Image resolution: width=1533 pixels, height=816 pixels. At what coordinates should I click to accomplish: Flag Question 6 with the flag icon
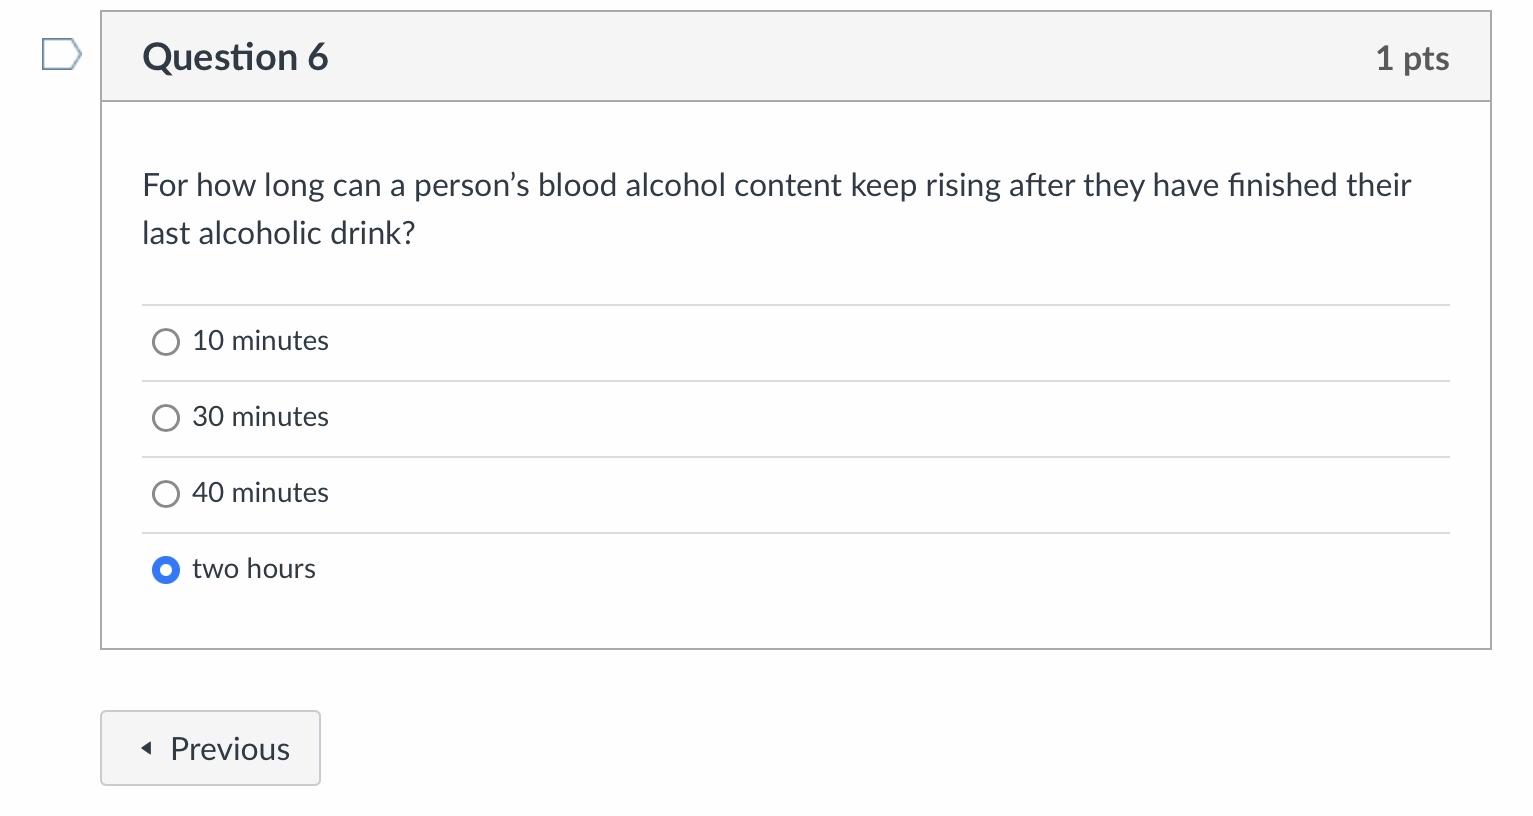(61, 55)
